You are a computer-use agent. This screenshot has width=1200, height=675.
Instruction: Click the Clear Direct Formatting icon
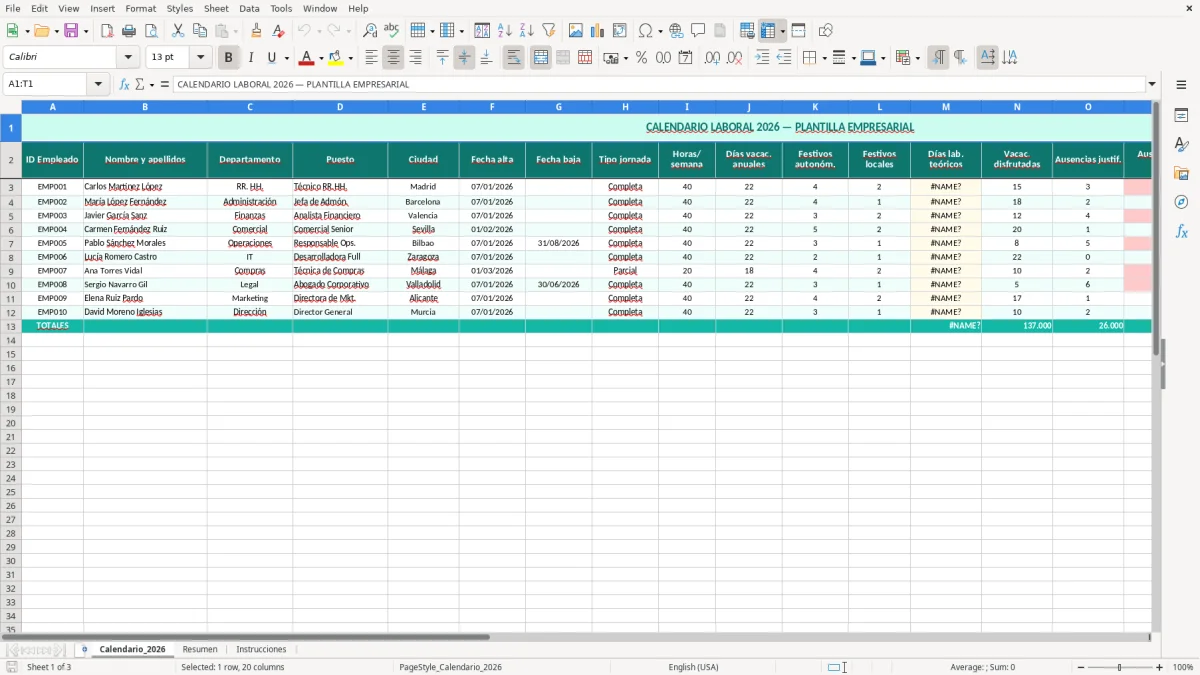point(279,31)
